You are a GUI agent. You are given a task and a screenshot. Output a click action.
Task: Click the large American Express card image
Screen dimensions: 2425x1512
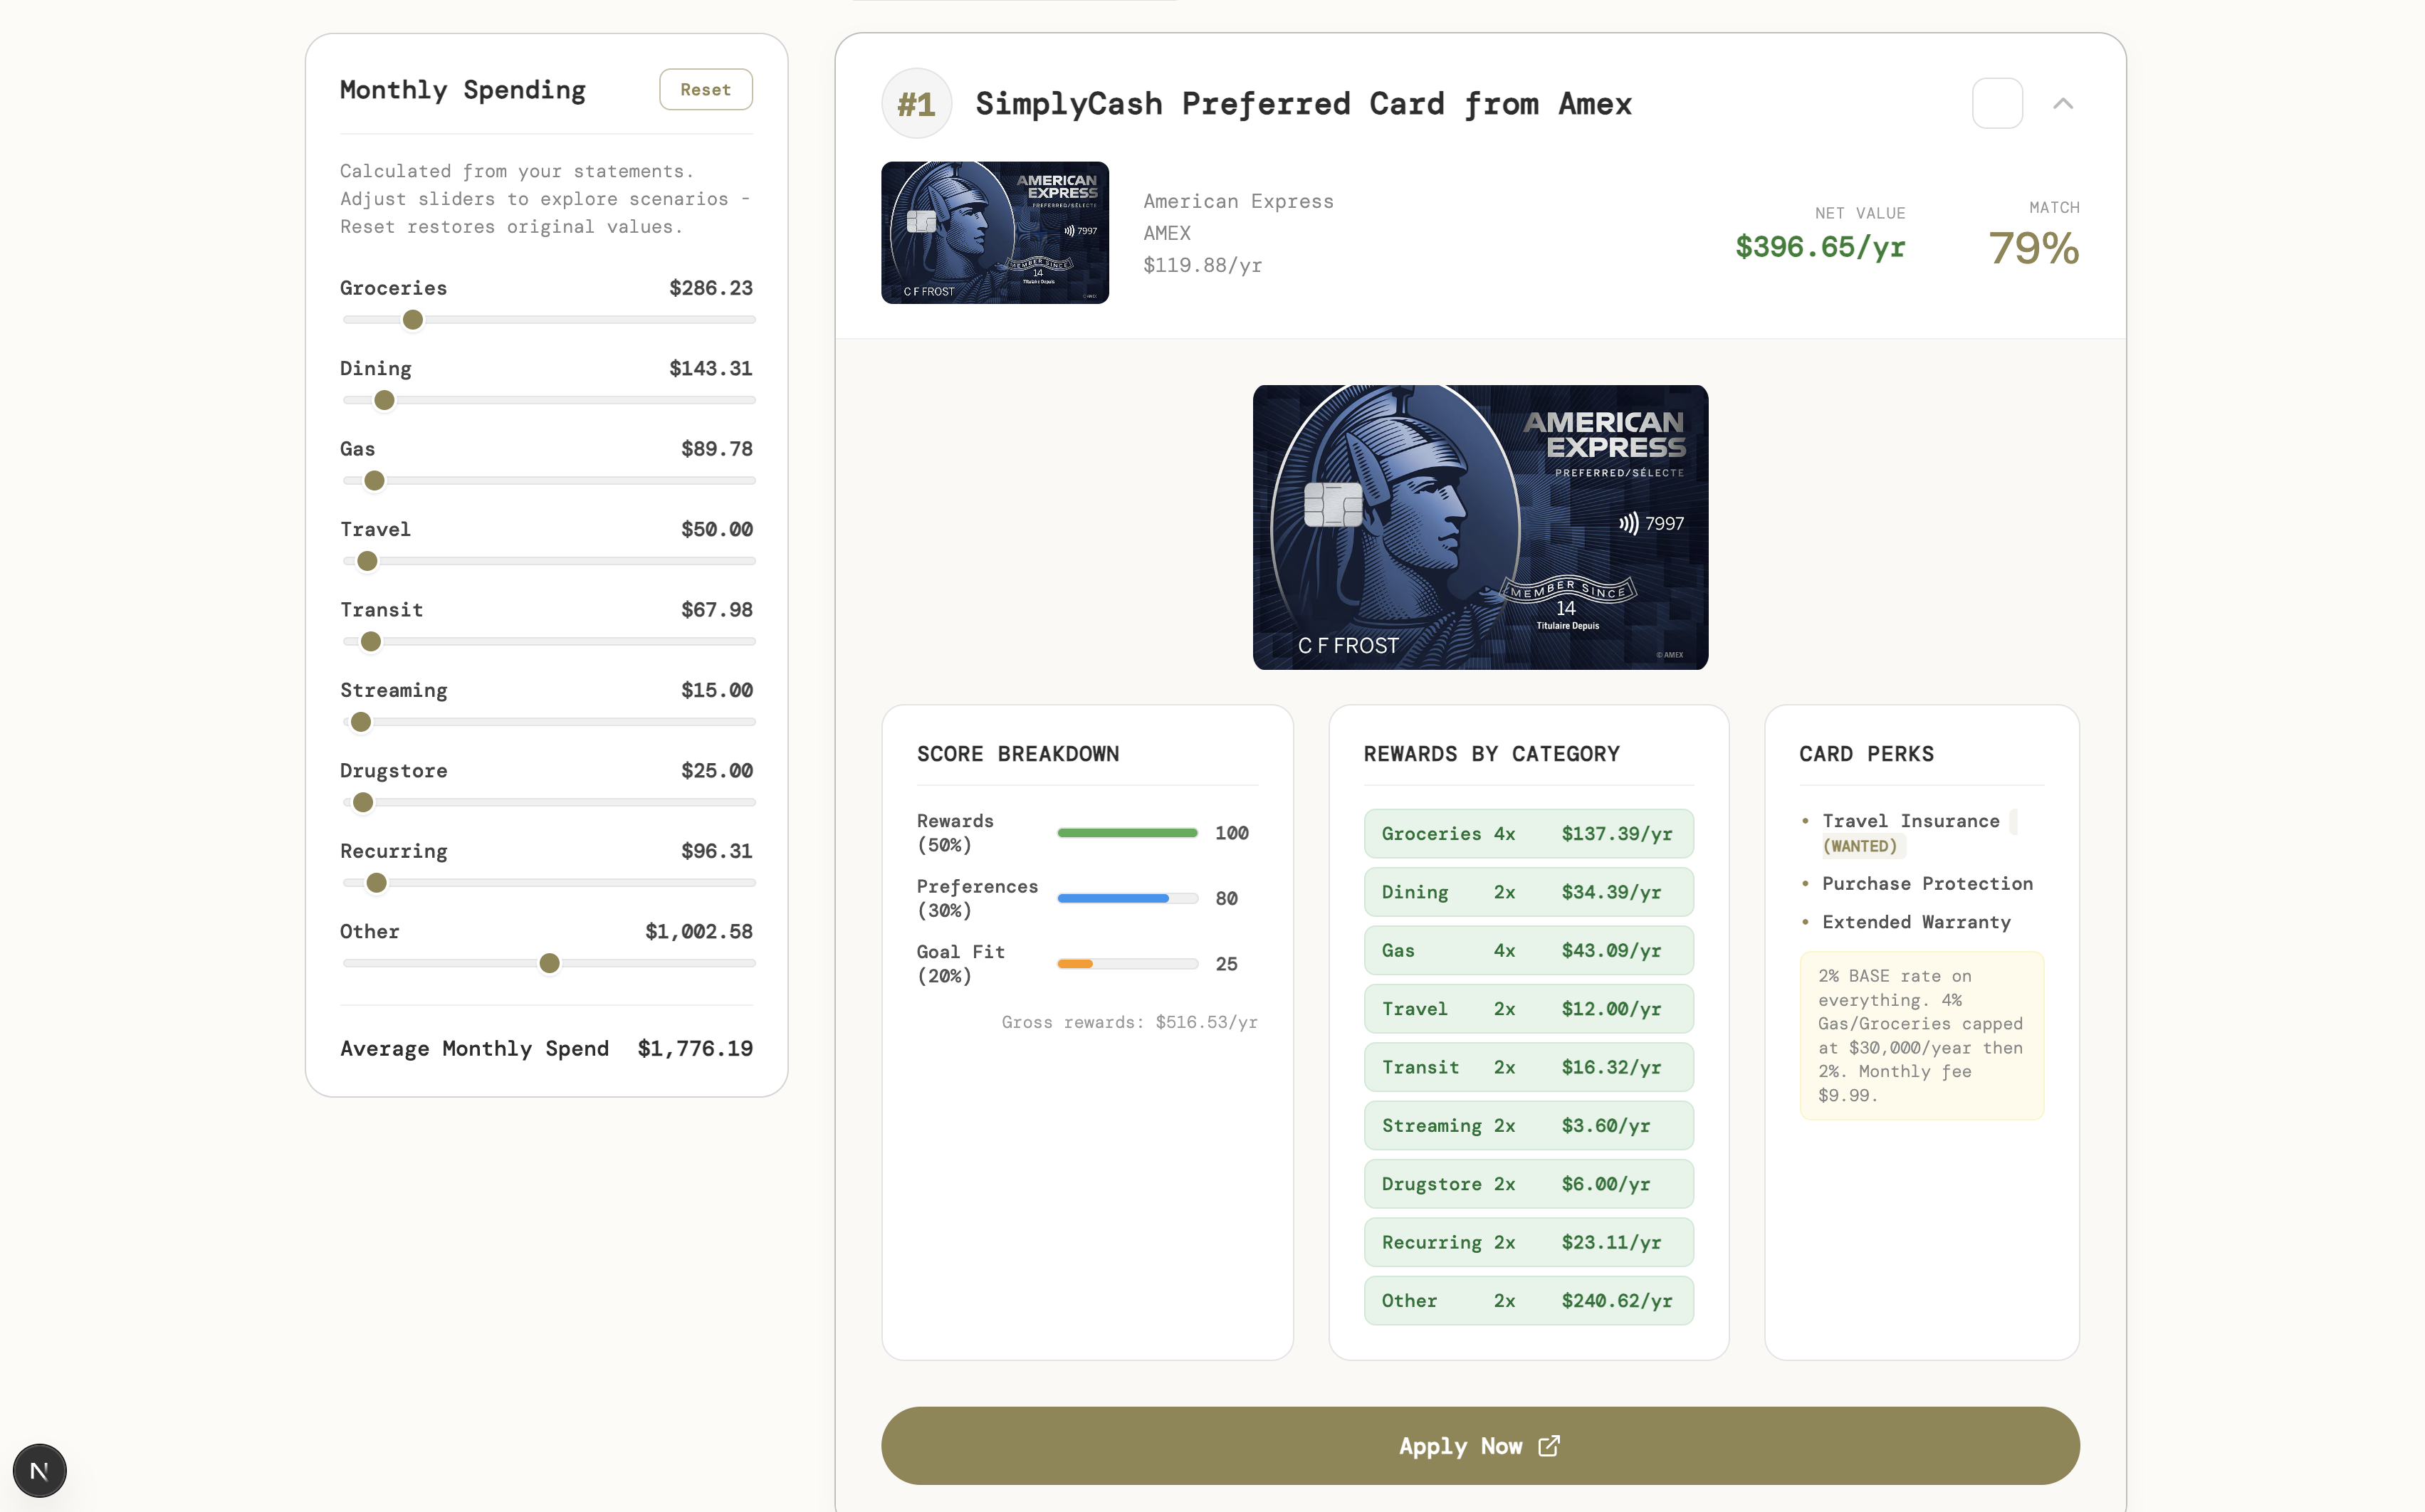pyautogui.click(x=1479, y=527)
